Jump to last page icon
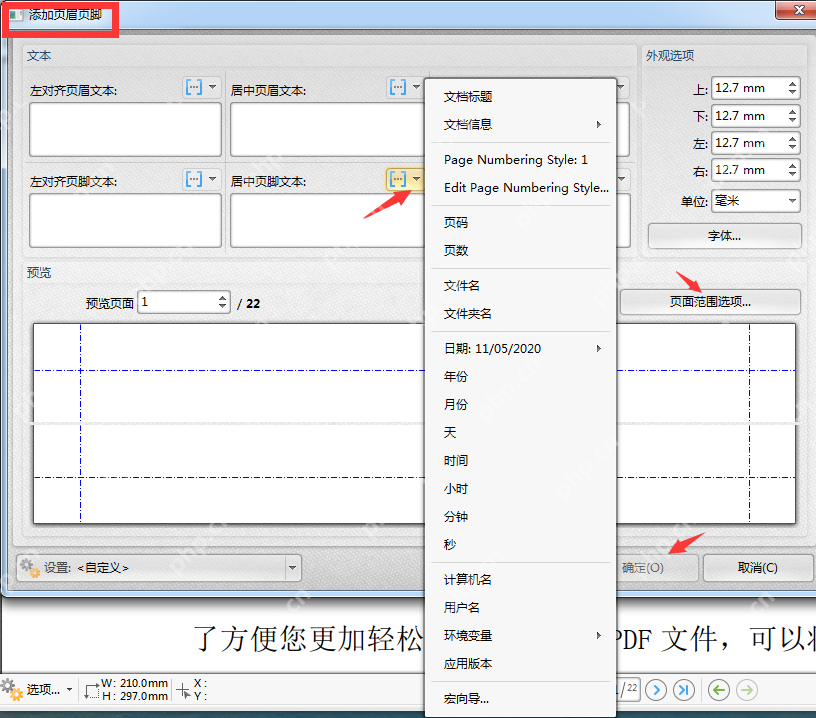816x718 pixels. (684, 690)
